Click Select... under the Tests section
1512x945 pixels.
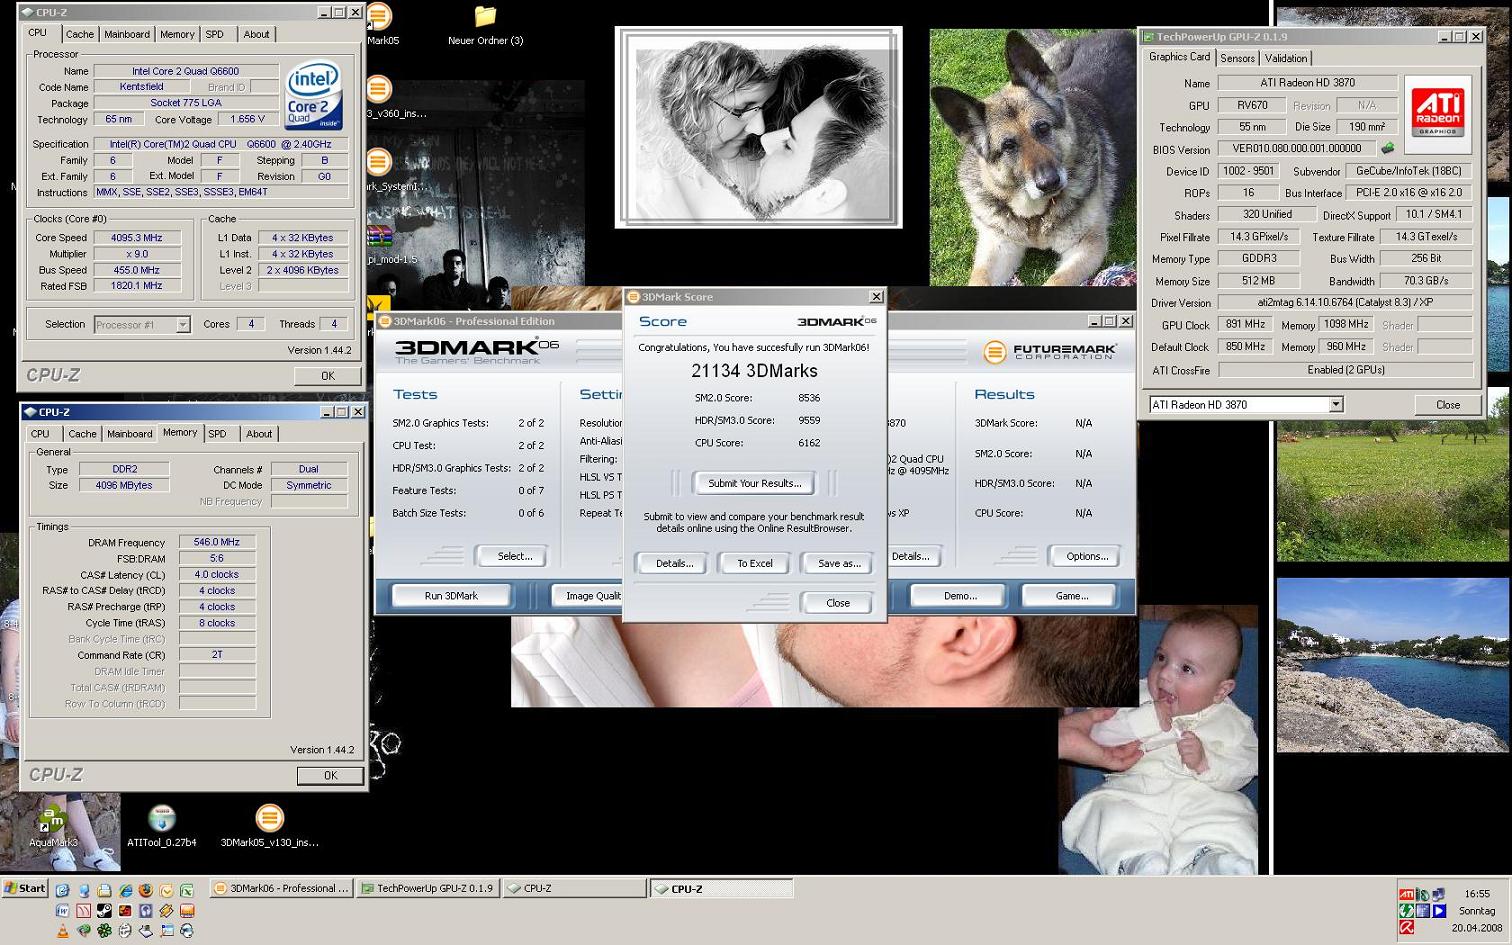pos(514,556)
